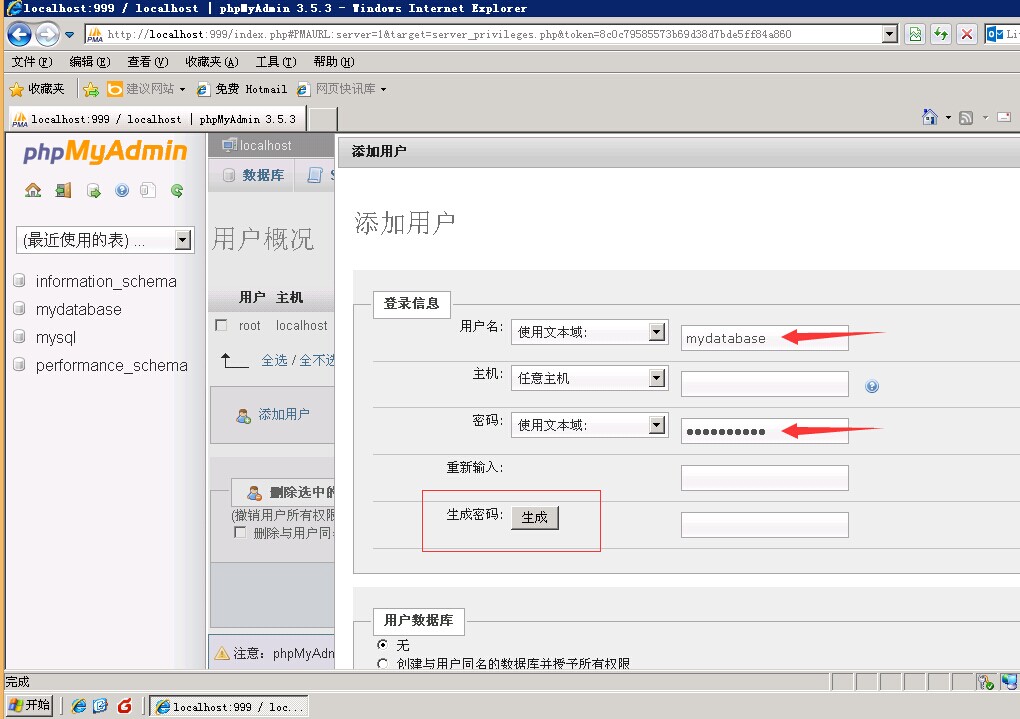Expand the 网页快讯库 dropdown
The height and width of the screenshot is (719, 1020).
383,89
